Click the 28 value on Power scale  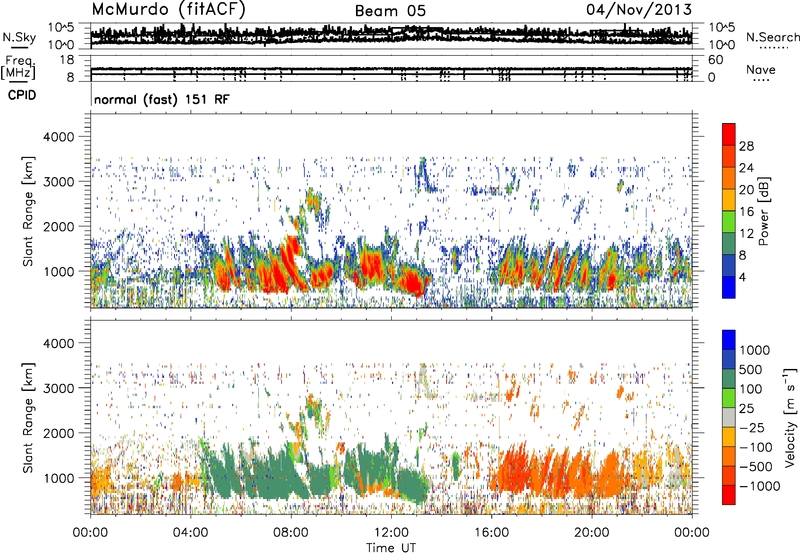pyautogui.click(x=746, y=146)
